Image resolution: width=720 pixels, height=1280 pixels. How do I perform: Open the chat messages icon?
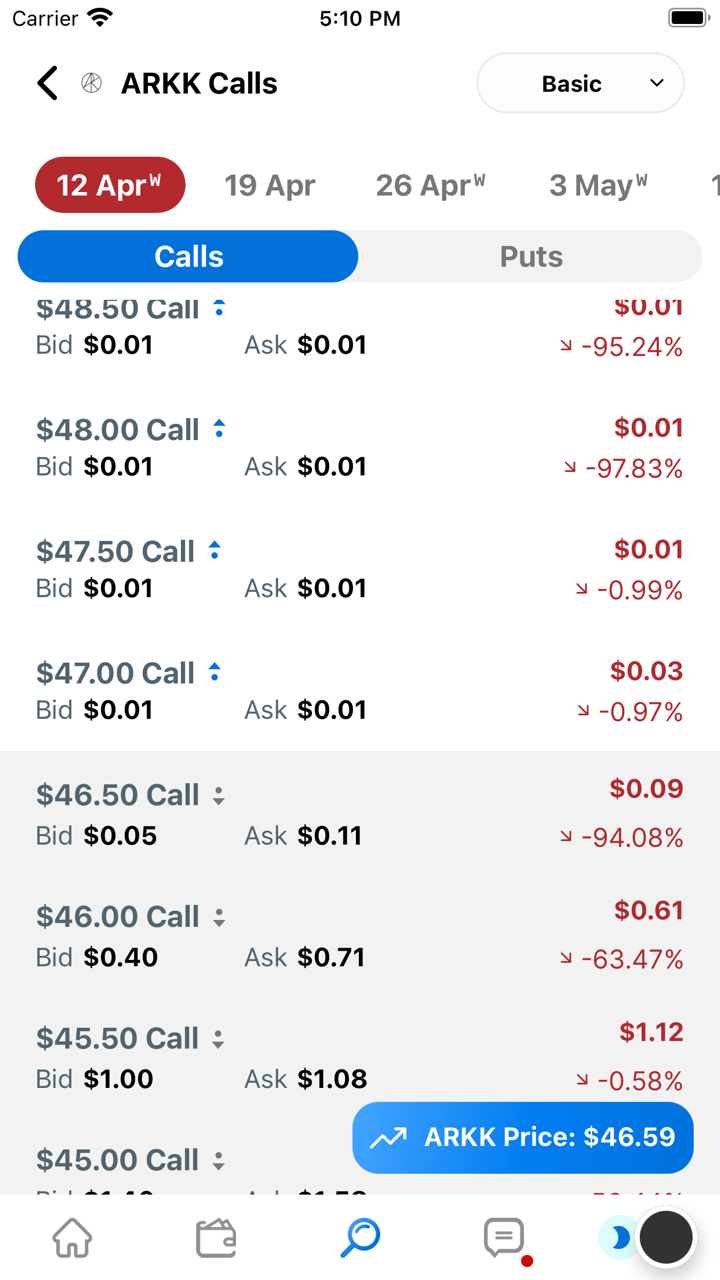pos(504,1238)
